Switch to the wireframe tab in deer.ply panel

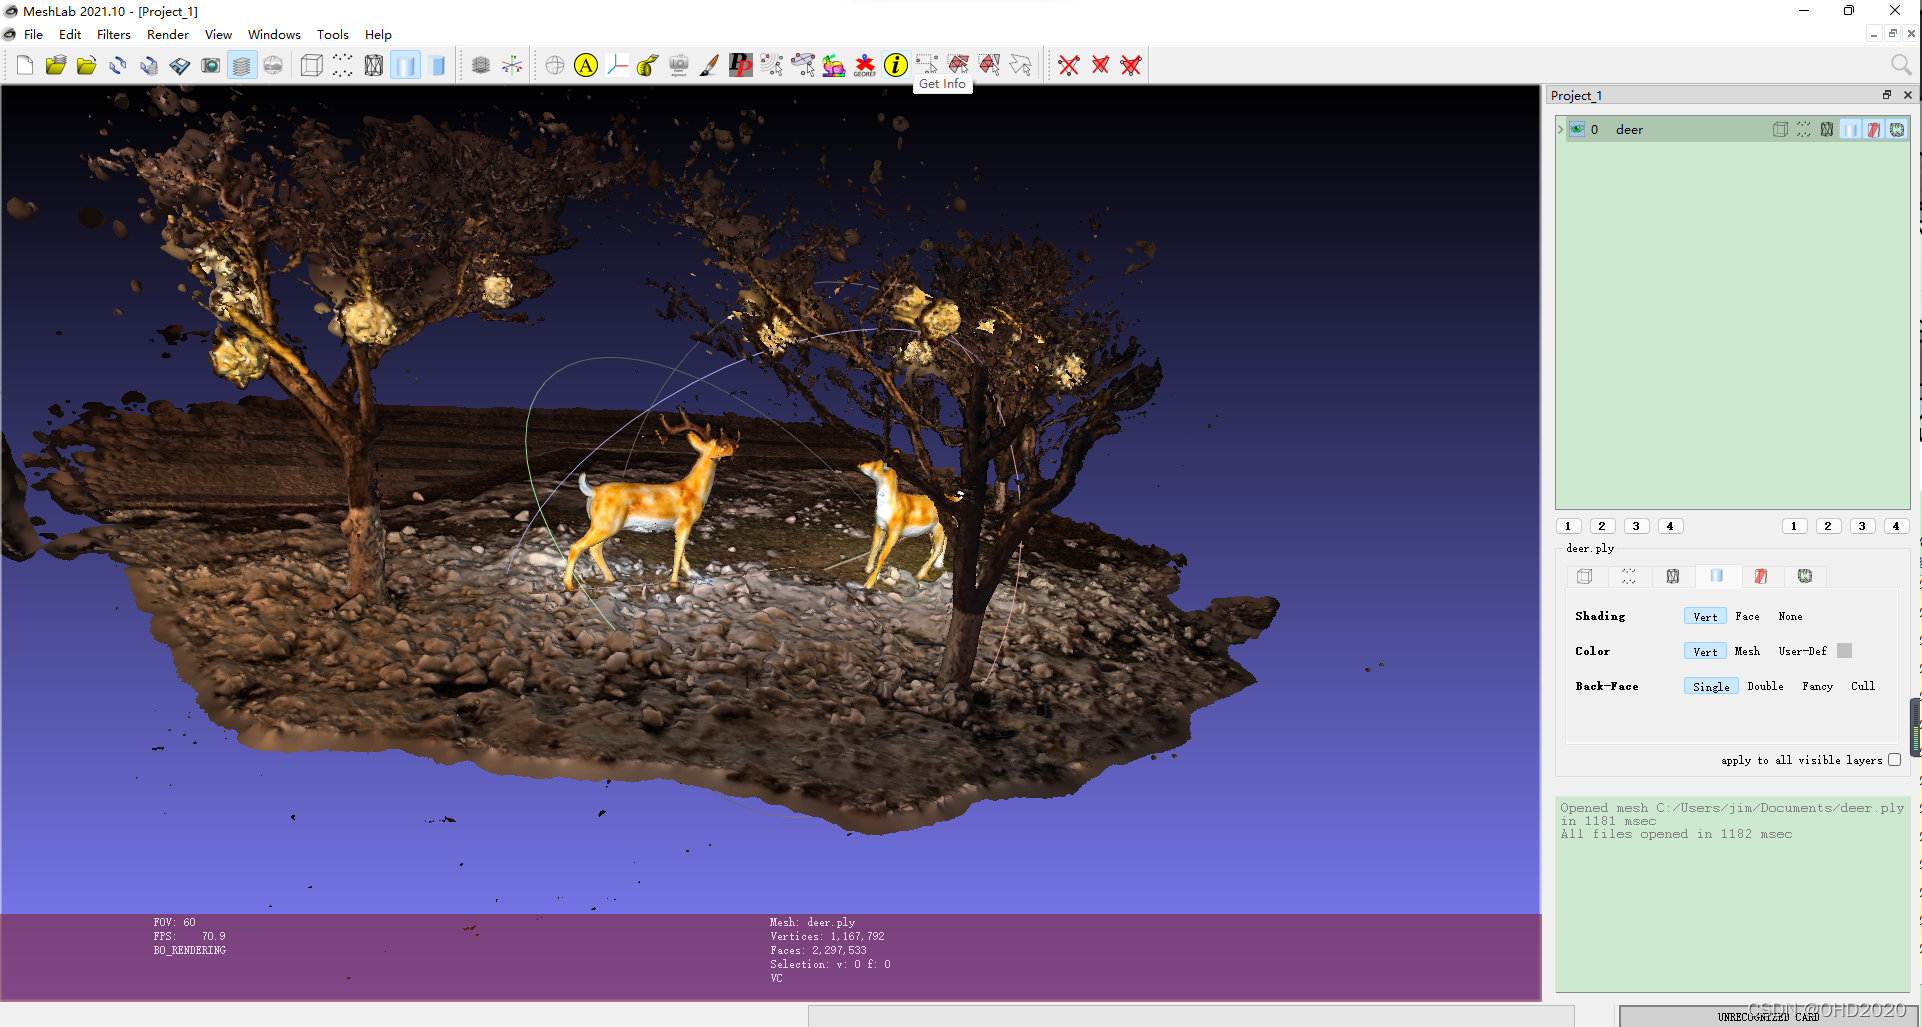1673,577
